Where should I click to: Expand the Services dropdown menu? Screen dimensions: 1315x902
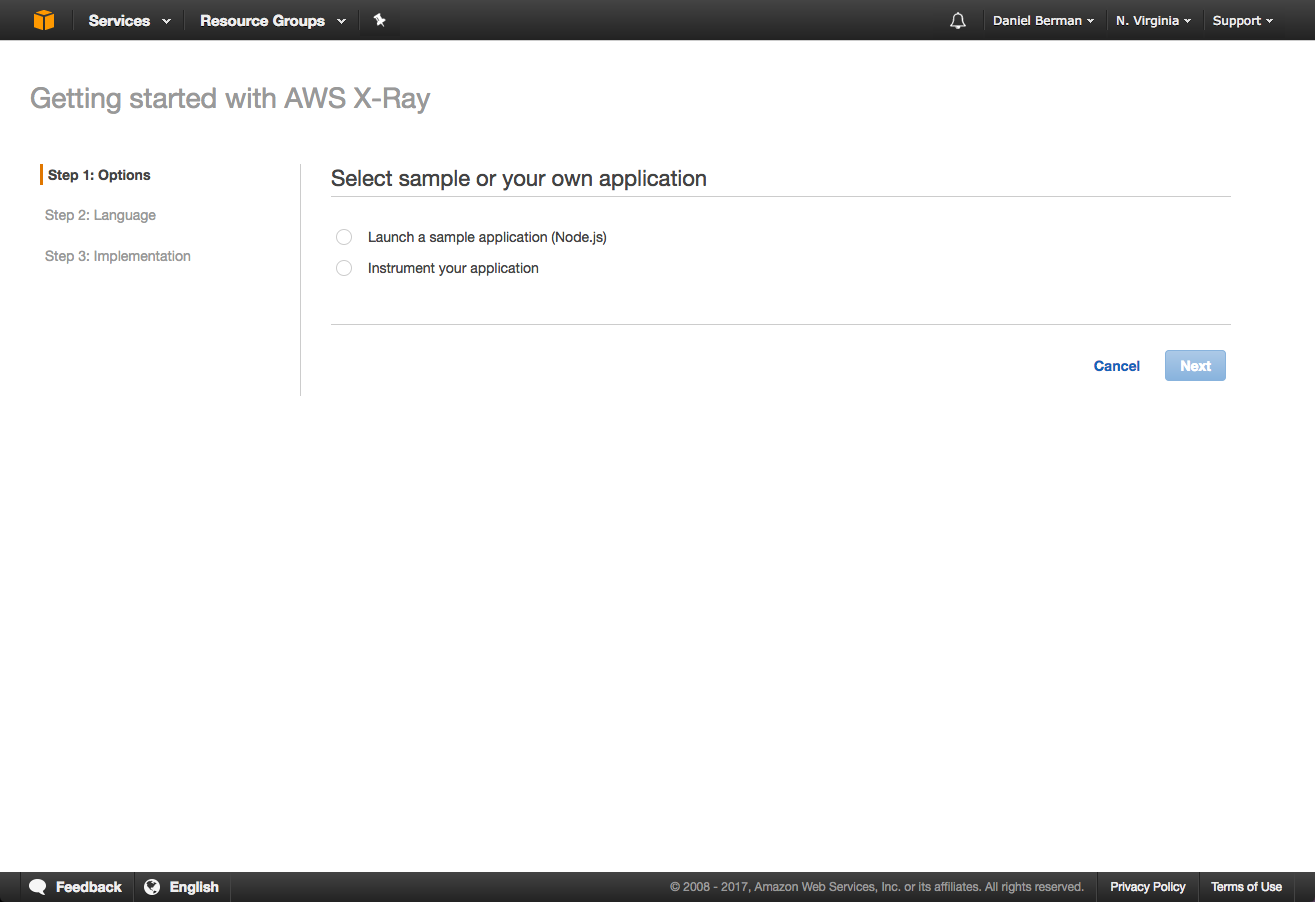point(129,20)
